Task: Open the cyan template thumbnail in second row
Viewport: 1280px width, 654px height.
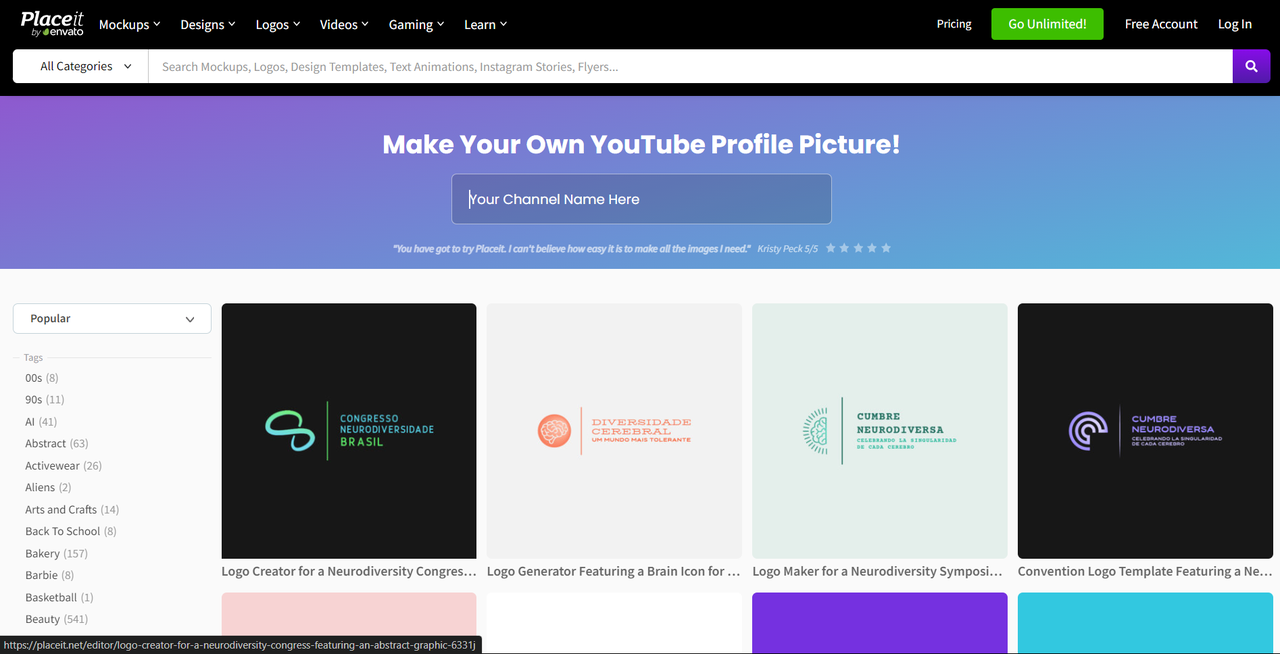Action: click(x=1145, y=623)
